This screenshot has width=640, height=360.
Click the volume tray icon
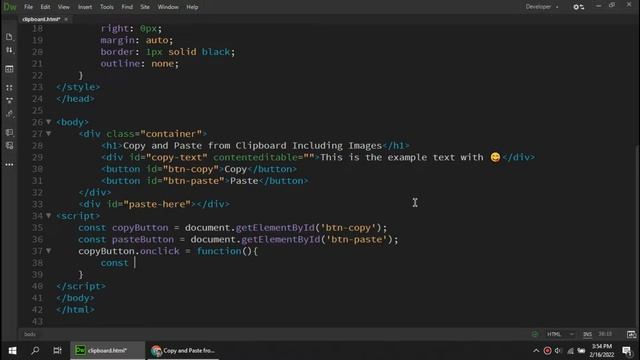point(558,351)
